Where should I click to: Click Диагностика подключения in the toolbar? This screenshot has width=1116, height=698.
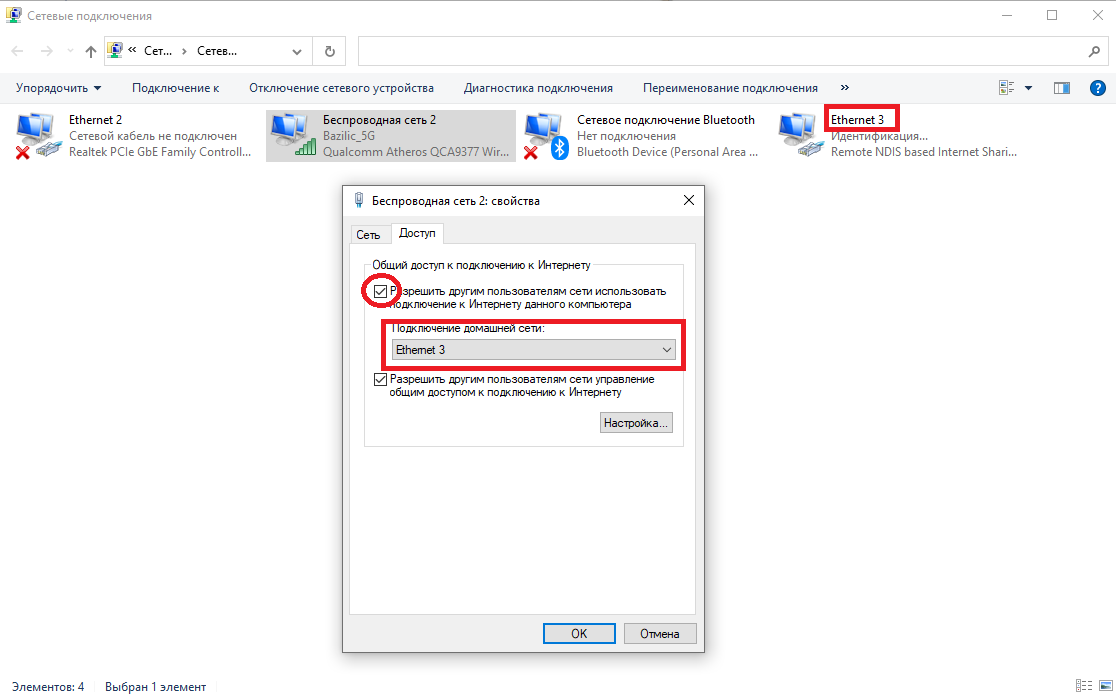click(x=538, y=88)
